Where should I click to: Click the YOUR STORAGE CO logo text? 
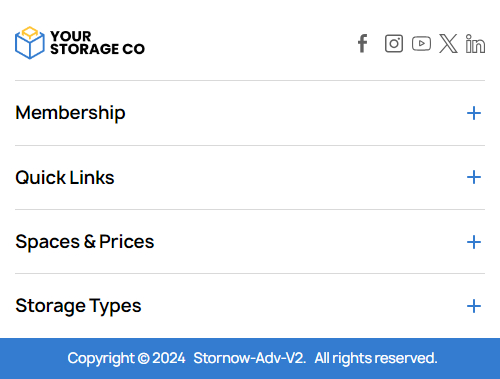click(x=97, y=43)
